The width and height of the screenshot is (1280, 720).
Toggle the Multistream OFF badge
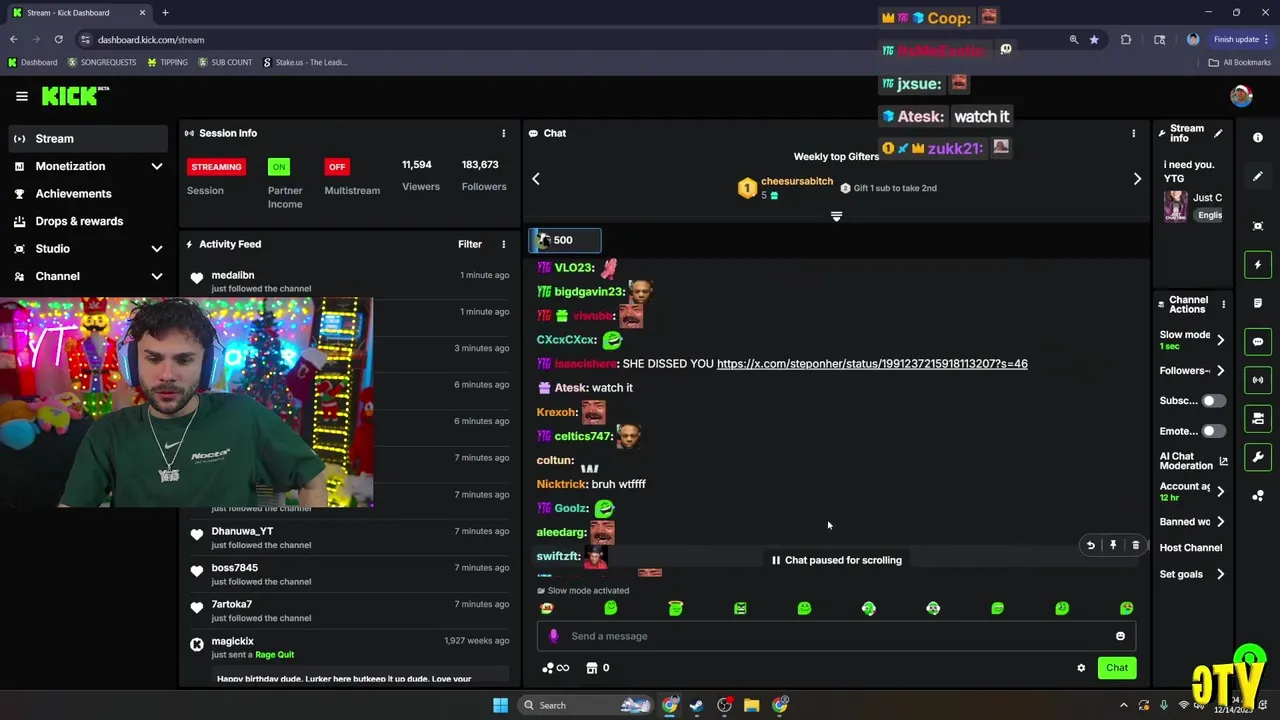[337, 167]
